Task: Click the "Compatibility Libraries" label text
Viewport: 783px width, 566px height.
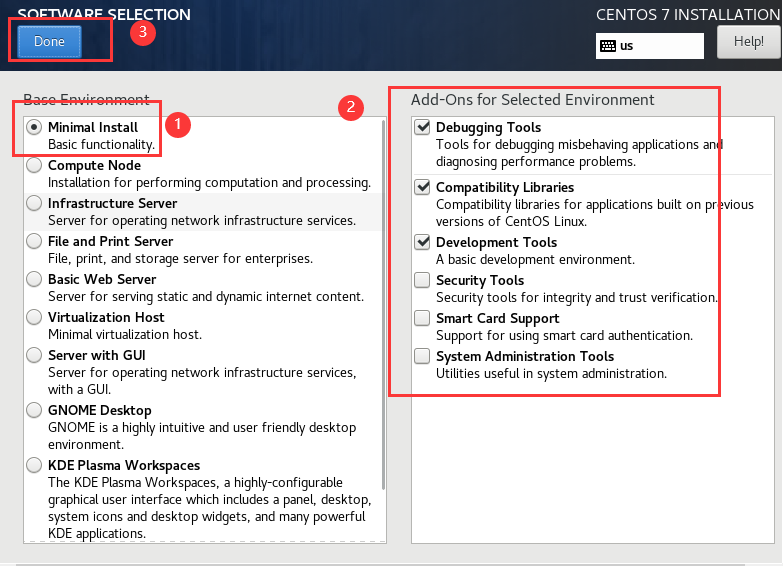Action: 505,187
